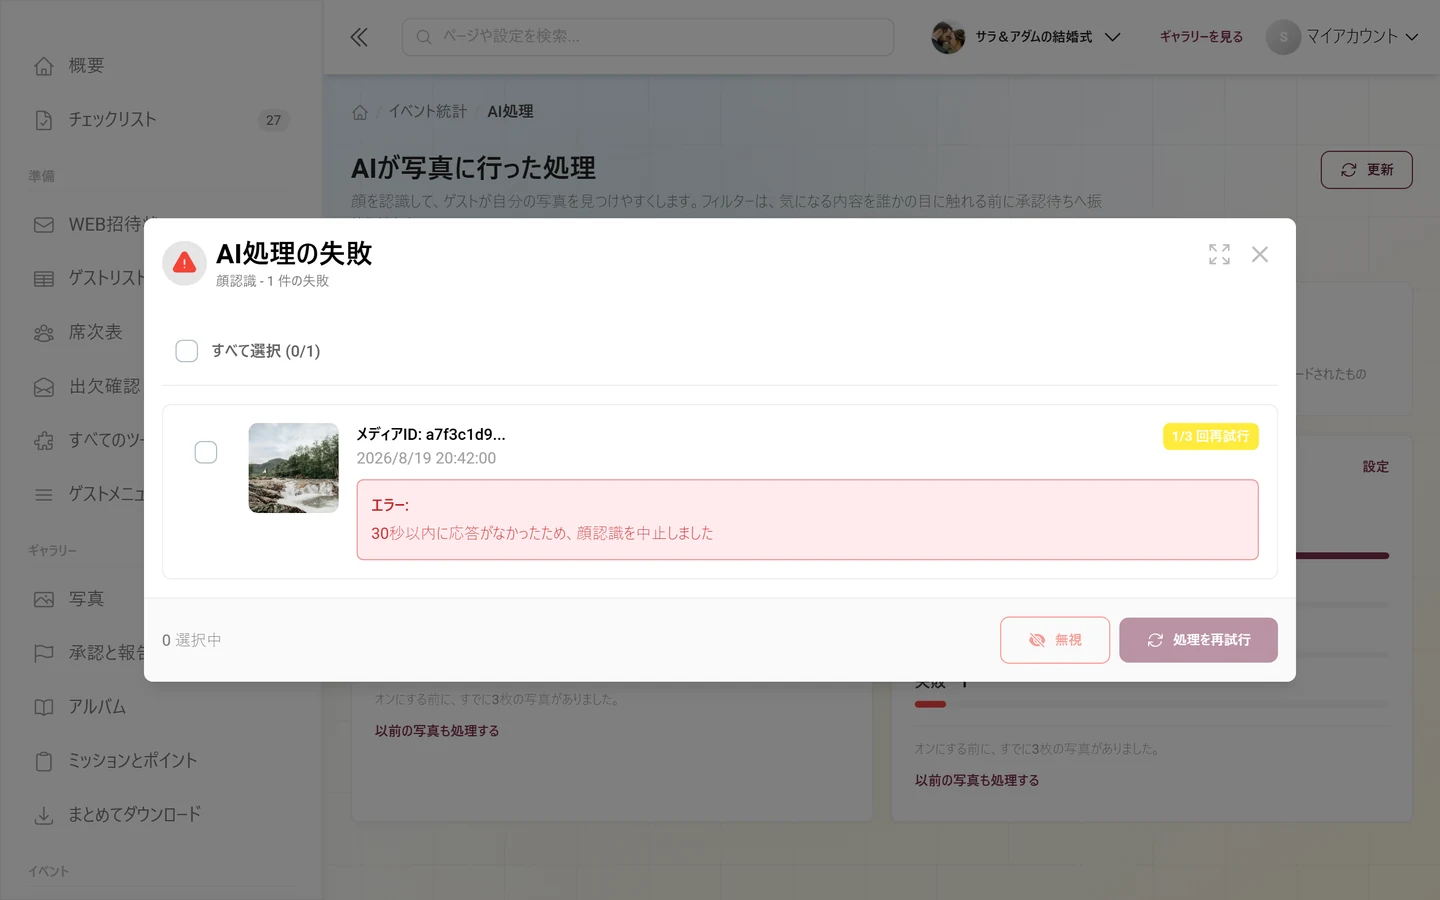Click the 無視 button
Viewport: 1440px width, 900px height.
pos(1055,640)
